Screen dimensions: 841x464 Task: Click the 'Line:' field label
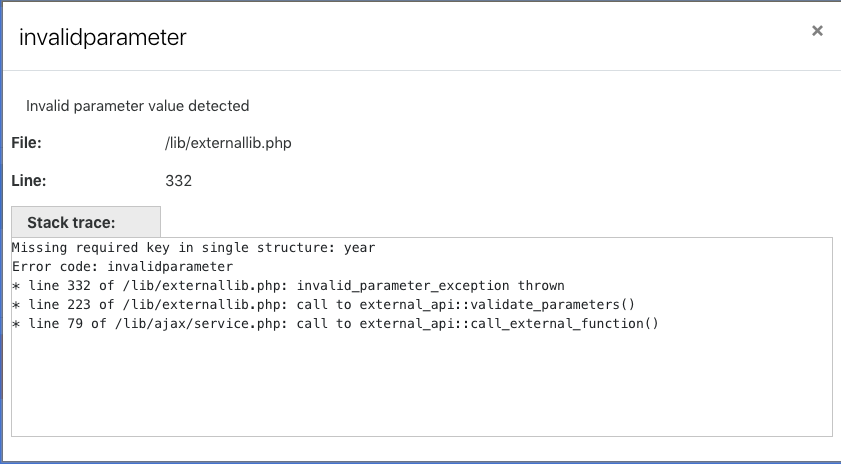(x=28, y=181)
